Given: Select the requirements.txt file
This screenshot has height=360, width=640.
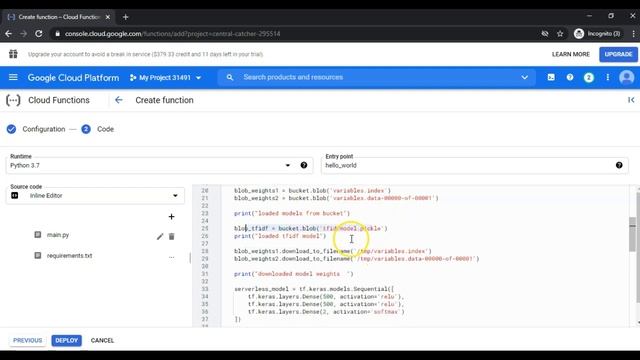Looking at the screenshot, I should click(x=69, y=256).
